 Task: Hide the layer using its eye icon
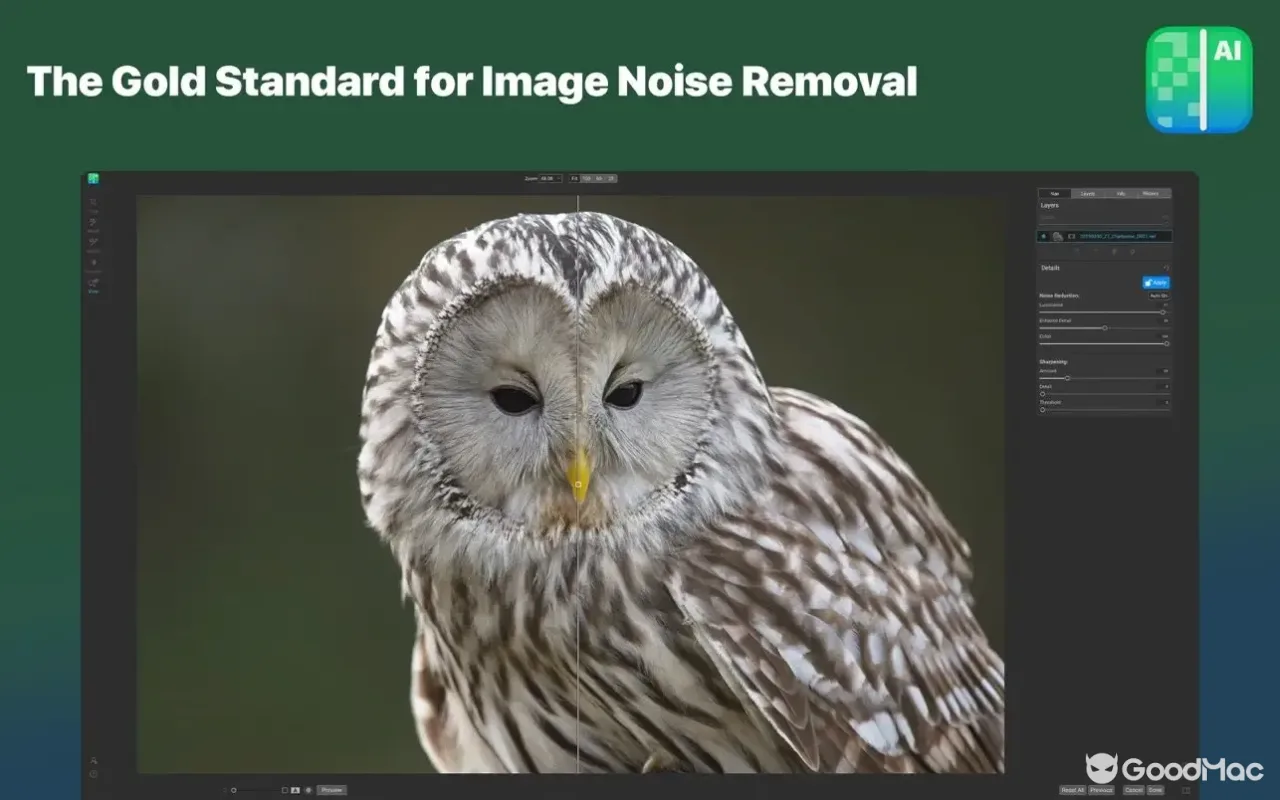pos(1044,237)
